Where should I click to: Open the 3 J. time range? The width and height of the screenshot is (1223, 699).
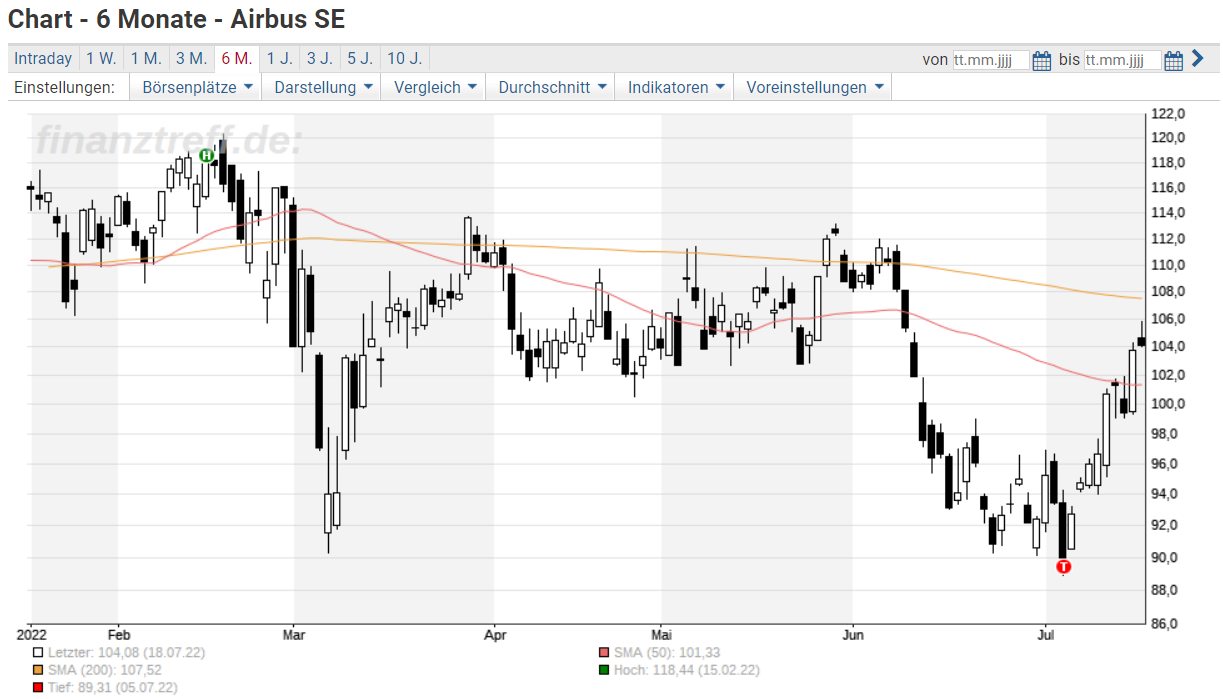tap(320, 59)
